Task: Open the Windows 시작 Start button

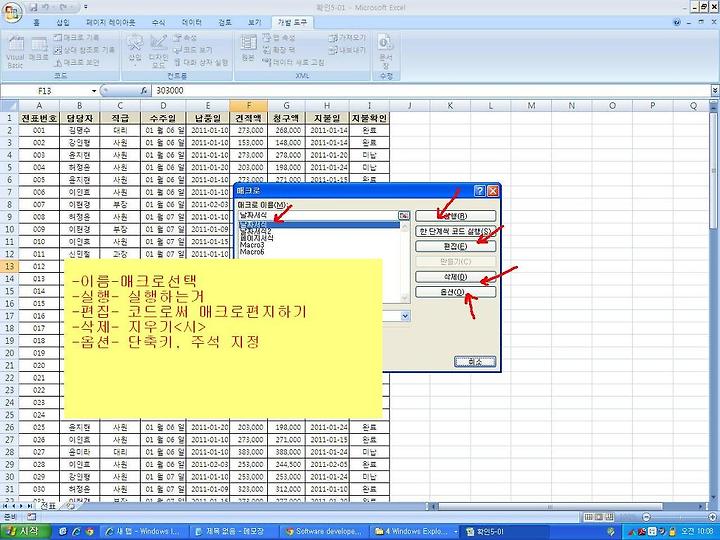Action: coord(26,531)
